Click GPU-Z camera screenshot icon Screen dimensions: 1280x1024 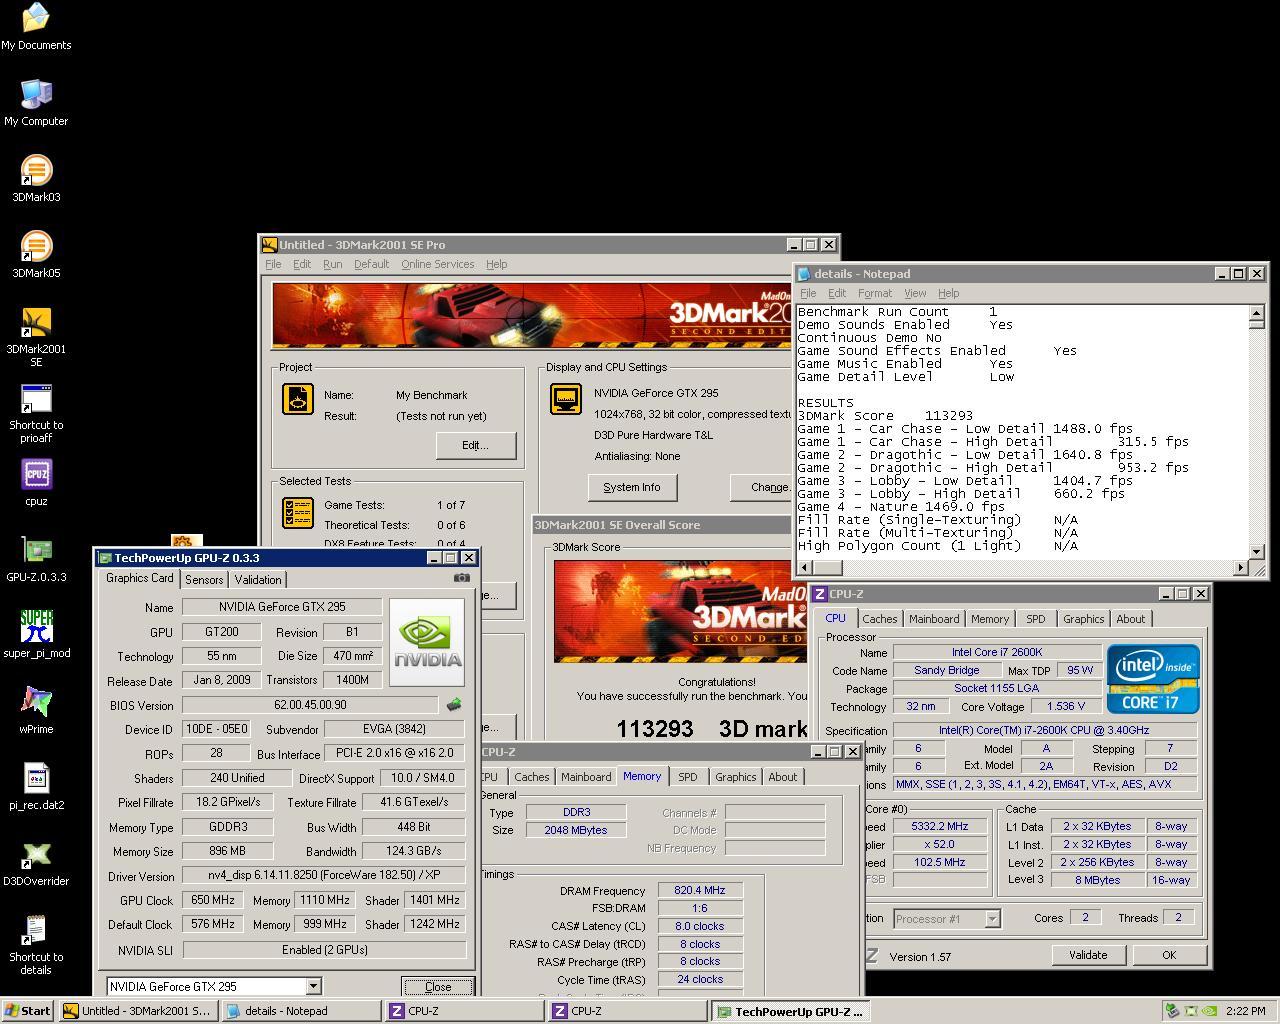pos(461,578)
